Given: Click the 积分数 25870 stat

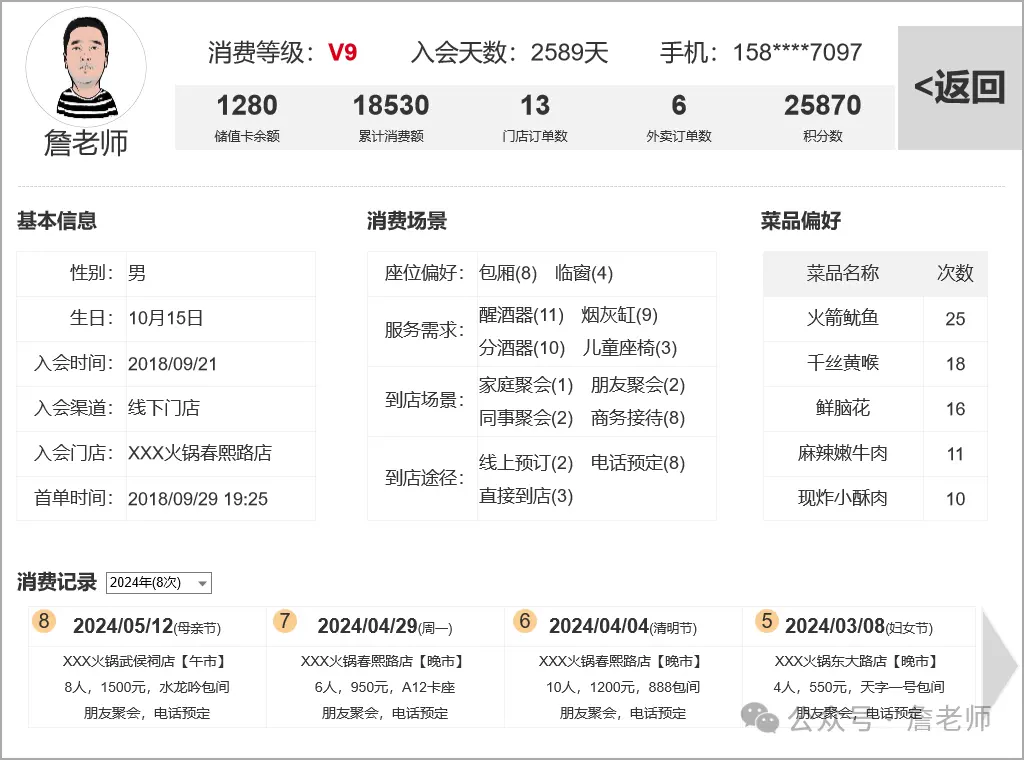Looking at the screenshot, I should click(x=822, y=117).
